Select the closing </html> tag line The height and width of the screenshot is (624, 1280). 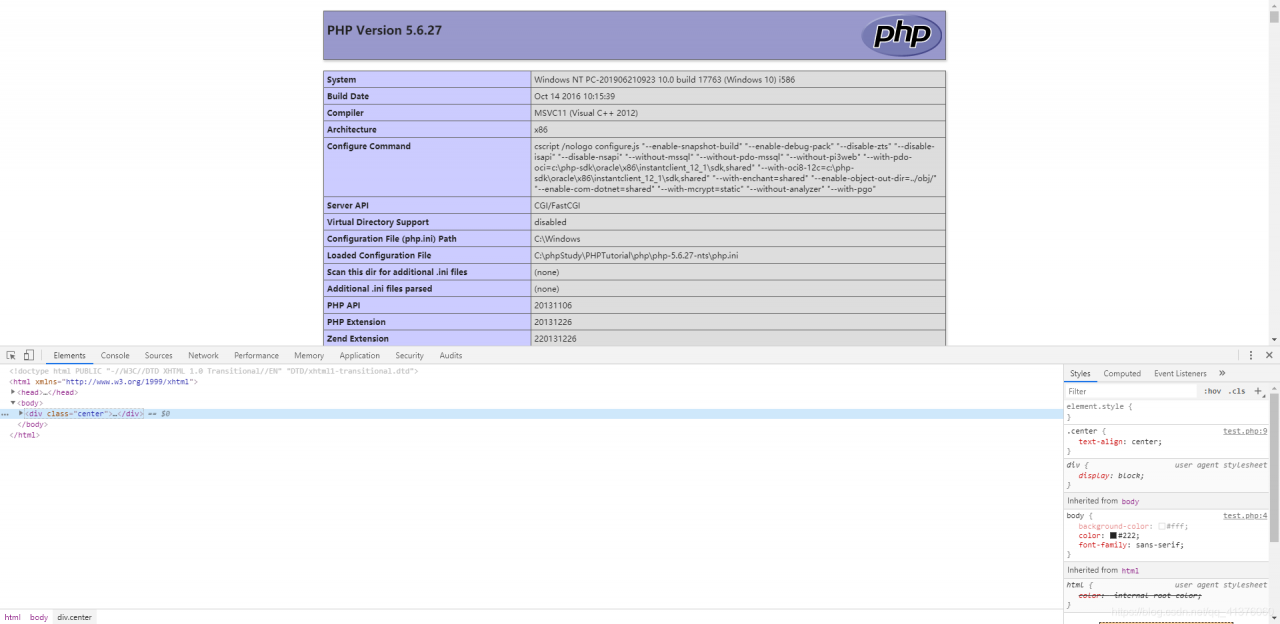(x=24, y=435)
